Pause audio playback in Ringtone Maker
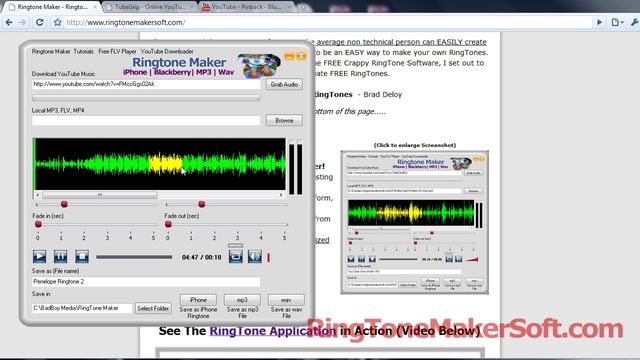640x360 pixels. point(60,257)
